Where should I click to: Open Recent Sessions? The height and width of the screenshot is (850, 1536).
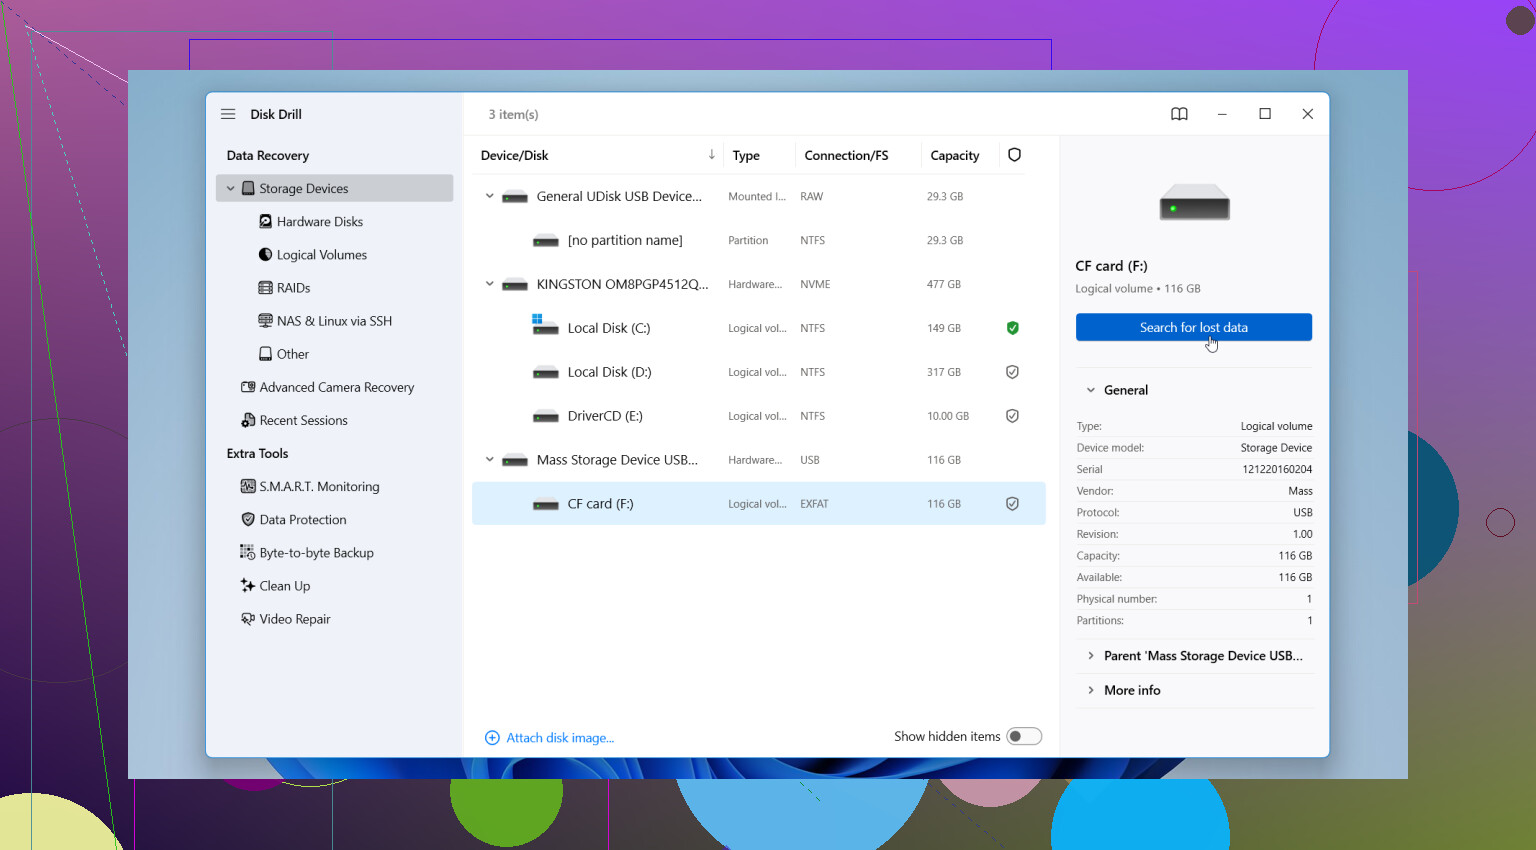[304, 420]
